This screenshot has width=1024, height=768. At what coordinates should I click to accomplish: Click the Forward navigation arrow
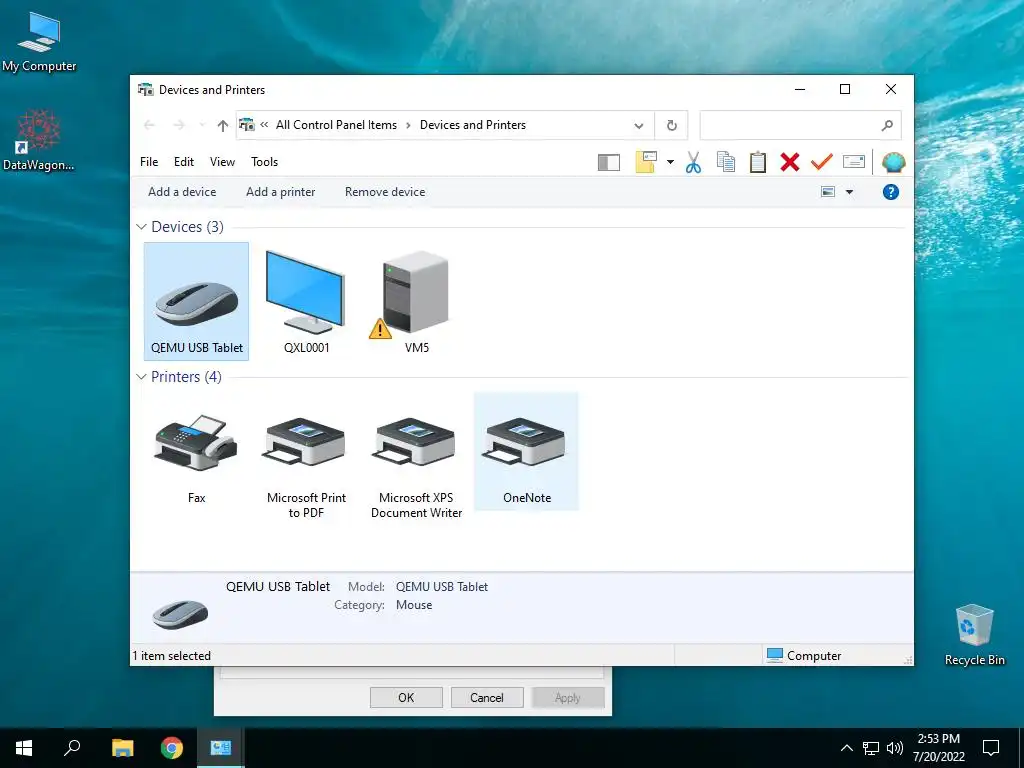[179, 125]
